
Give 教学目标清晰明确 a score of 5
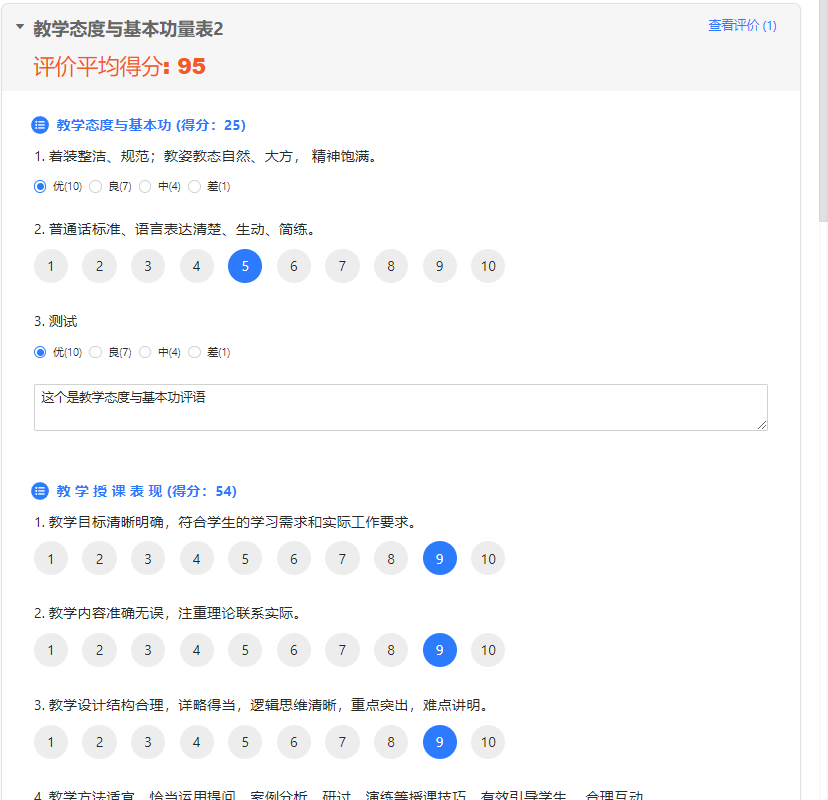245,558
